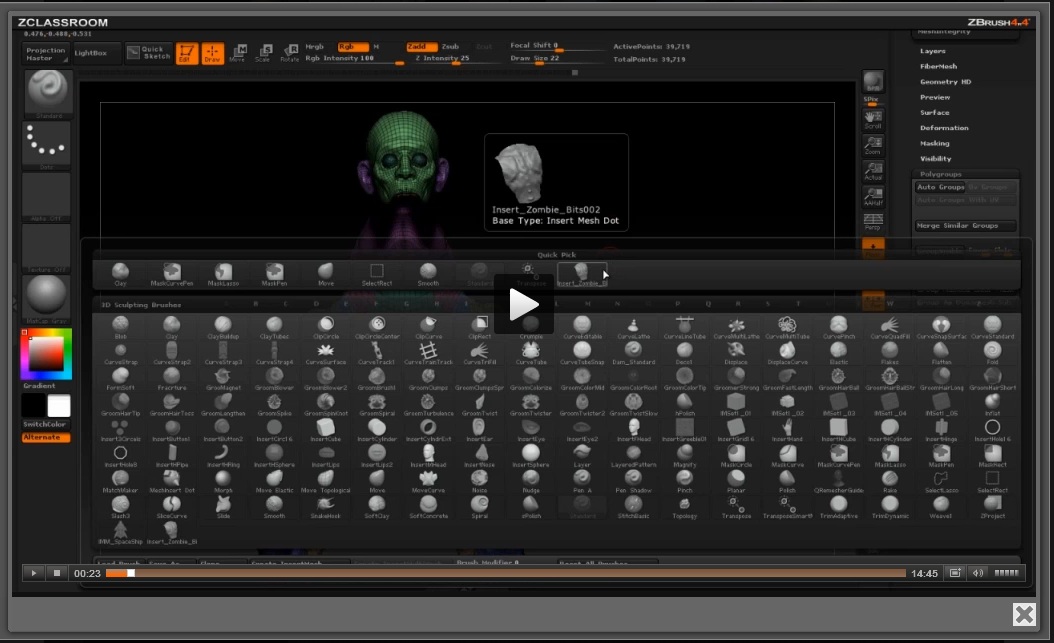Toggle Edit mode button
Viewport: 1054px width, 643px height.
[x=186, y=53]
